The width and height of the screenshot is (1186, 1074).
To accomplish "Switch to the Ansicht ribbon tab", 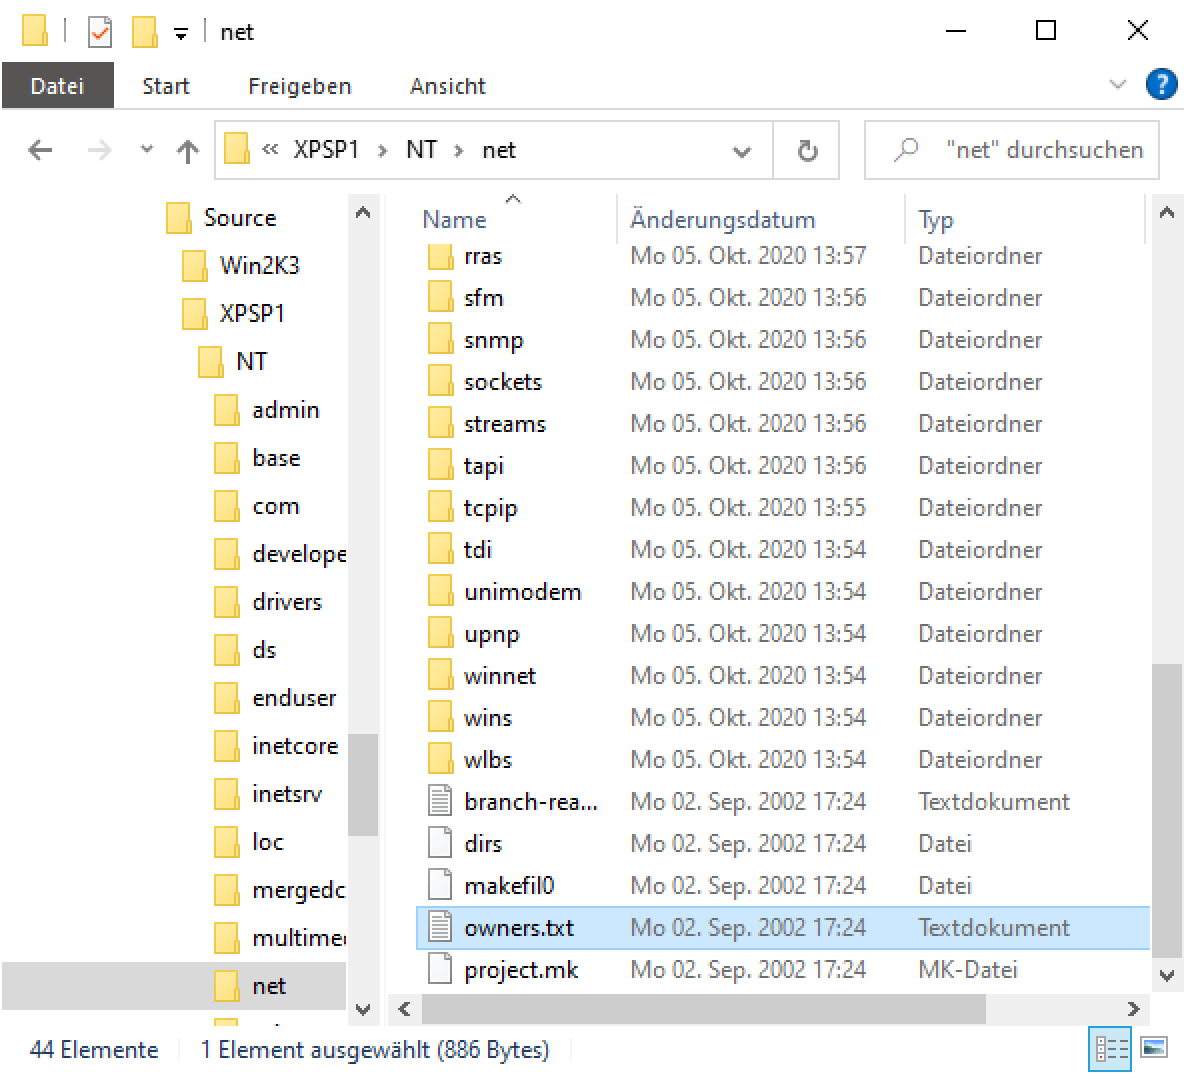I will click(x=447, y=85).
